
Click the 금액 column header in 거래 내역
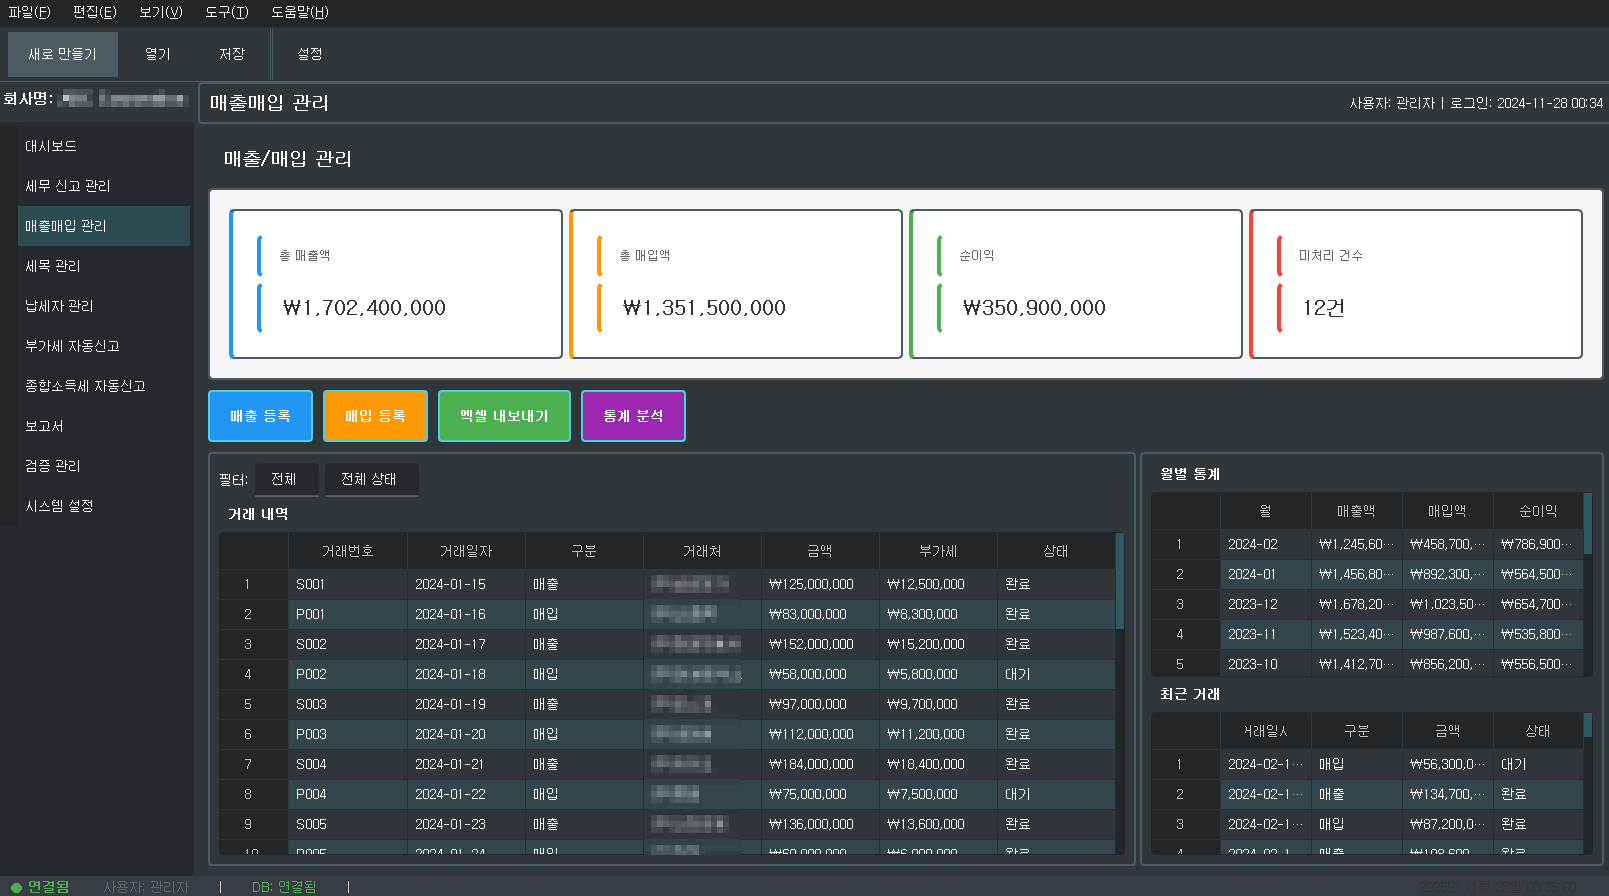(x=819, y=551)
